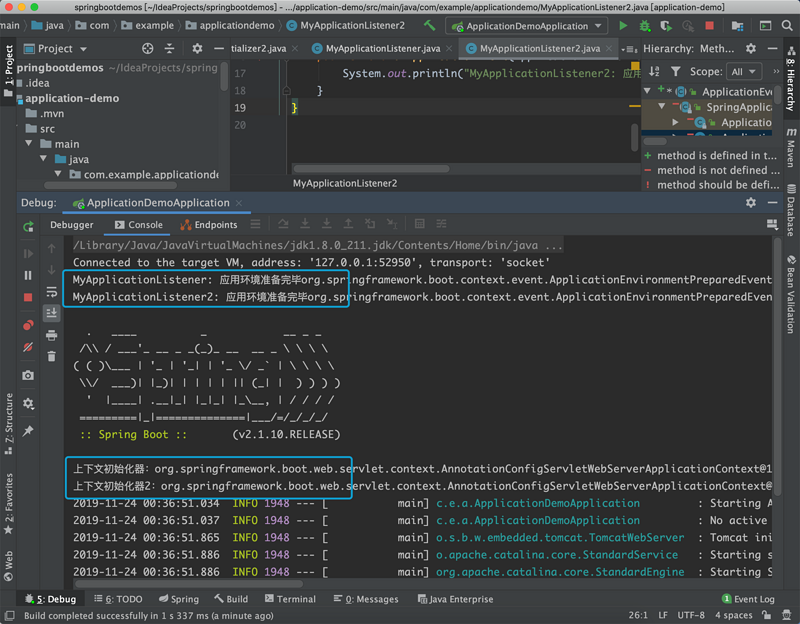Pin the debug tab
Screen dimensions: 800x624
[x=28, y=428]
